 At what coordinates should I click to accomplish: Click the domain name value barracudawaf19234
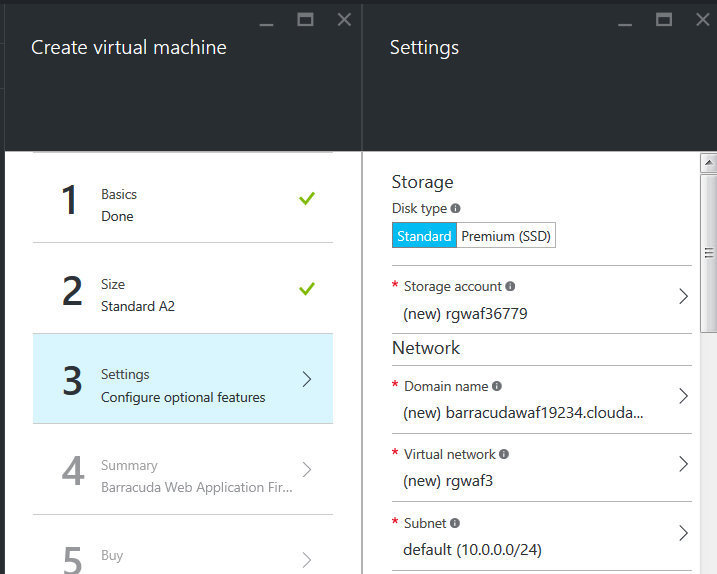[x=523, y=413]
